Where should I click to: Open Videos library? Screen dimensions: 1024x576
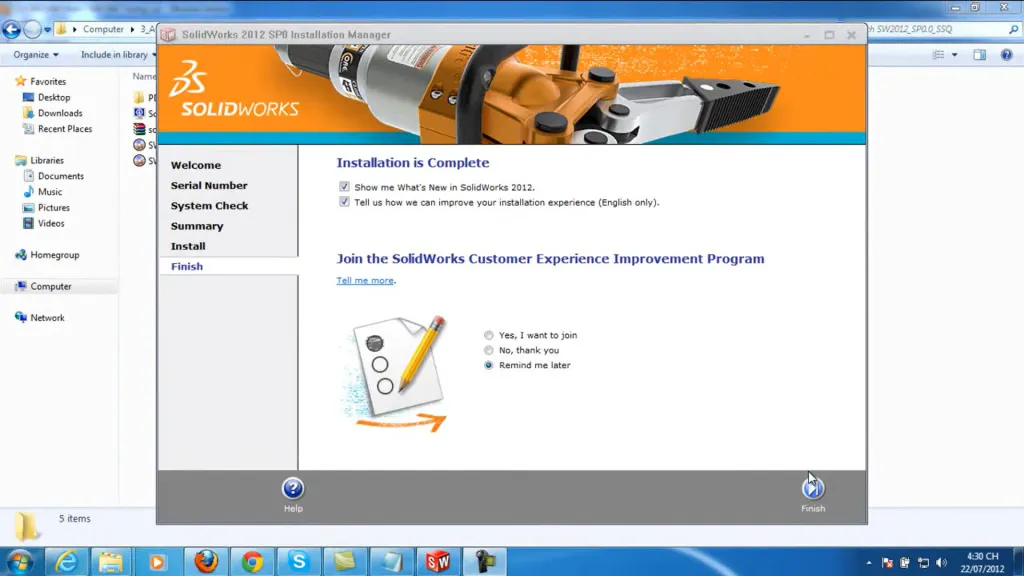coord(51,223)
